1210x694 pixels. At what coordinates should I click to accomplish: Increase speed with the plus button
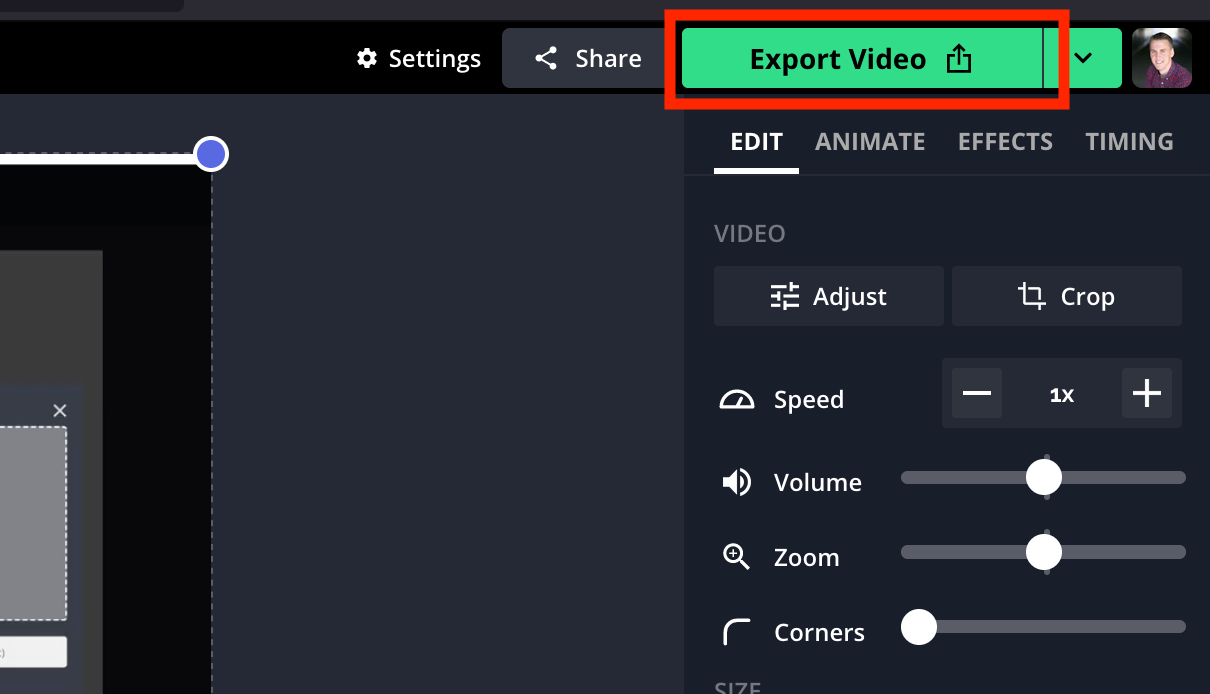point(1146,393)
